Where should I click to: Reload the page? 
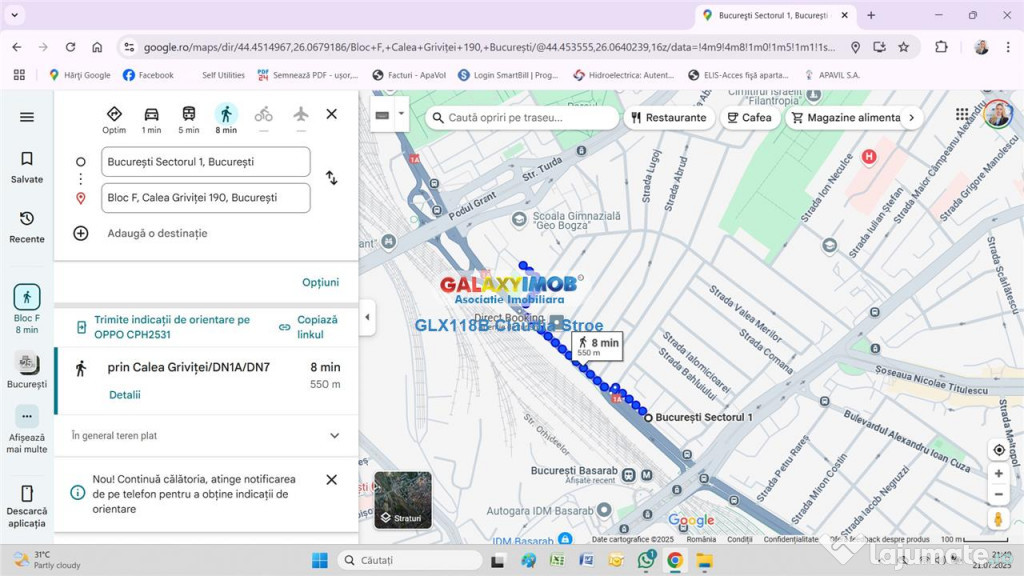click(71, 47)
